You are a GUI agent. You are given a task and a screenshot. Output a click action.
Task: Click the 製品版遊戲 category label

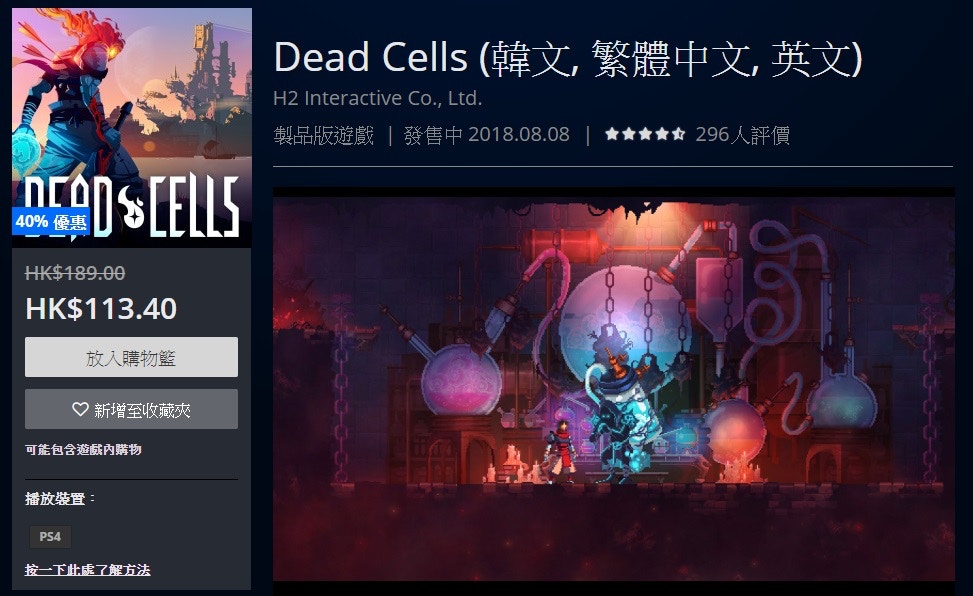(x=324, y=135)
